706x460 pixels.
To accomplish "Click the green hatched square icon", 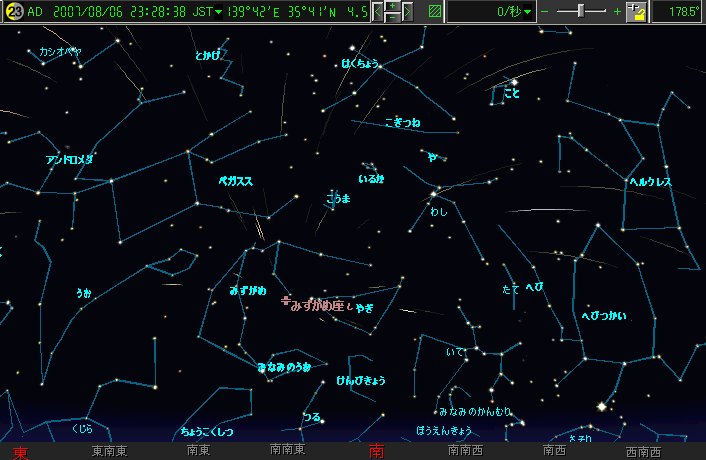I will pyautogui.click(x=434, y=12).
